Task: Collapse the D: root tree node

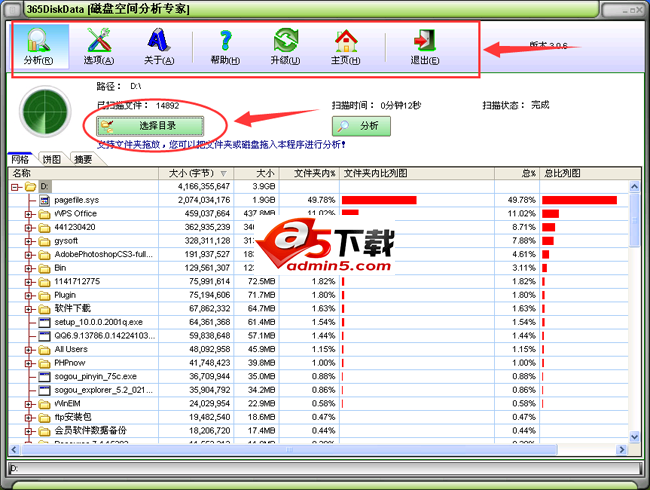Action: [15, 187]
